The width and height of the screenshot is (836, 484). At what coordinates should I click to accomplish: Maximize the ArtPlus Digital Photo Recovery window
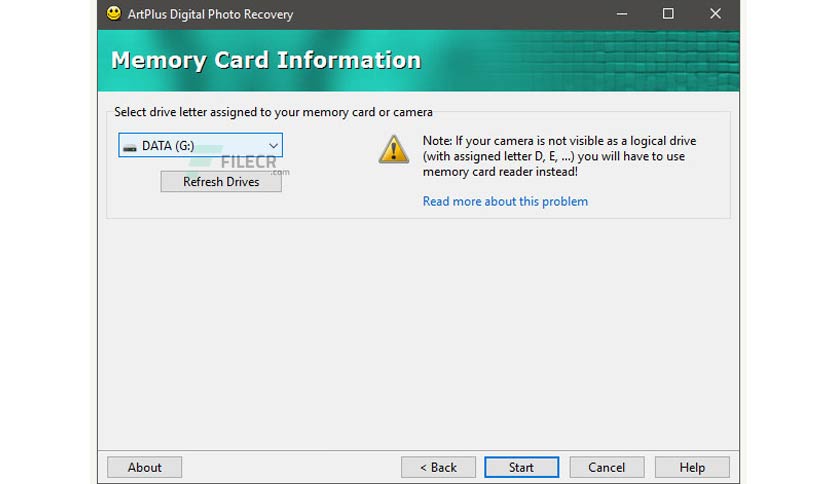pyautogui.click(x=668, y=14)
